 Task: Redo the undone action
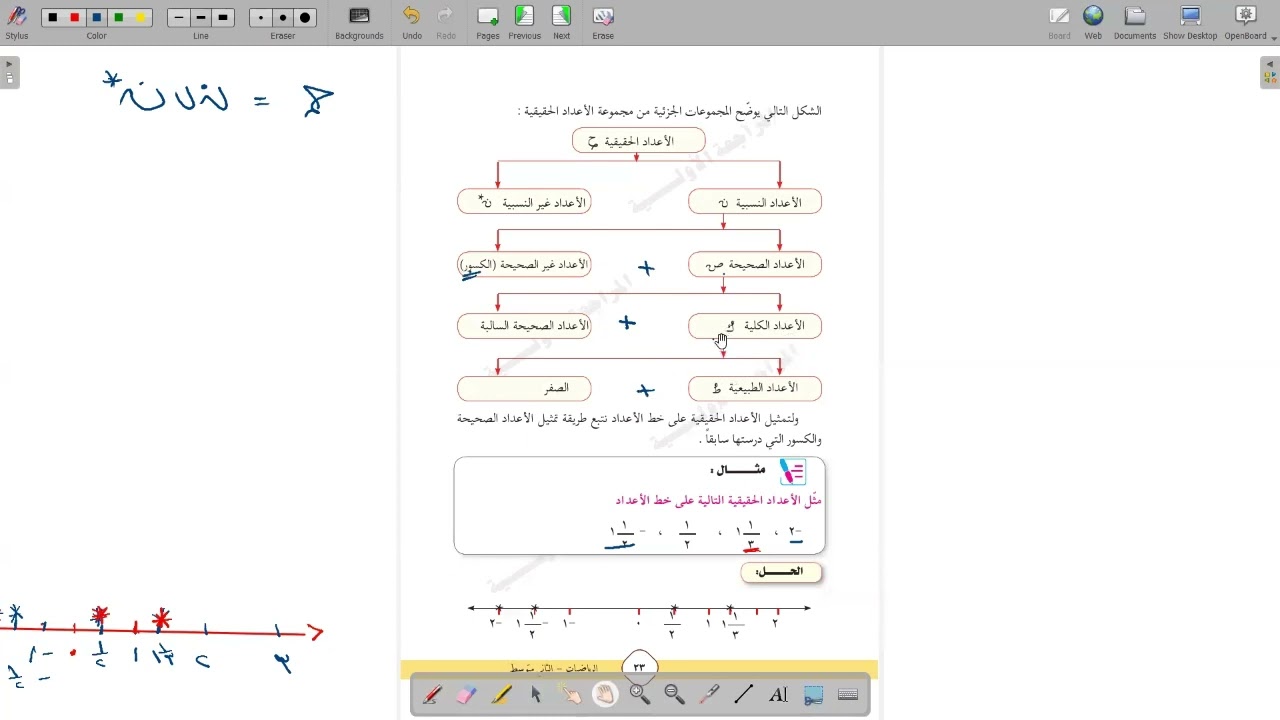(x=446, y=22)
